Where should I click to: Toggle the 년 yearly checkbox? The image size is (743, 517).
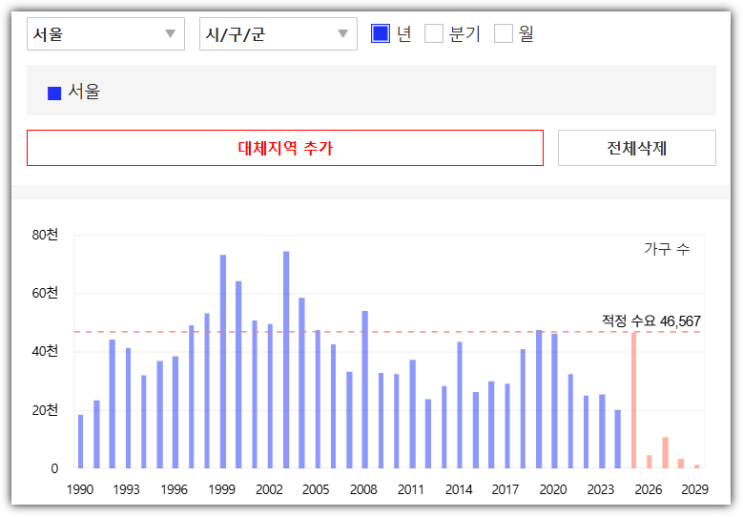(381, 34)
